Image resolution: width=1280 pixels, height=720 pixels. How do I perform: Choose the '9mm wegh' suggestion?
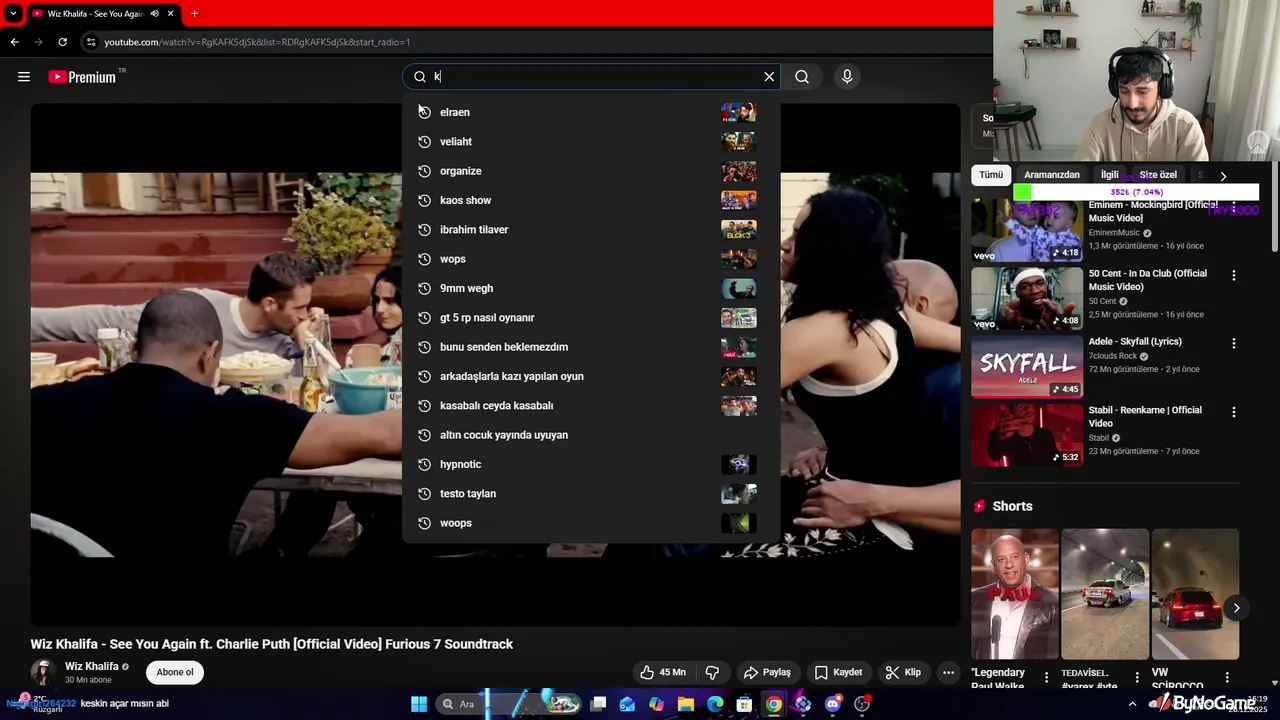click(591, 288)
